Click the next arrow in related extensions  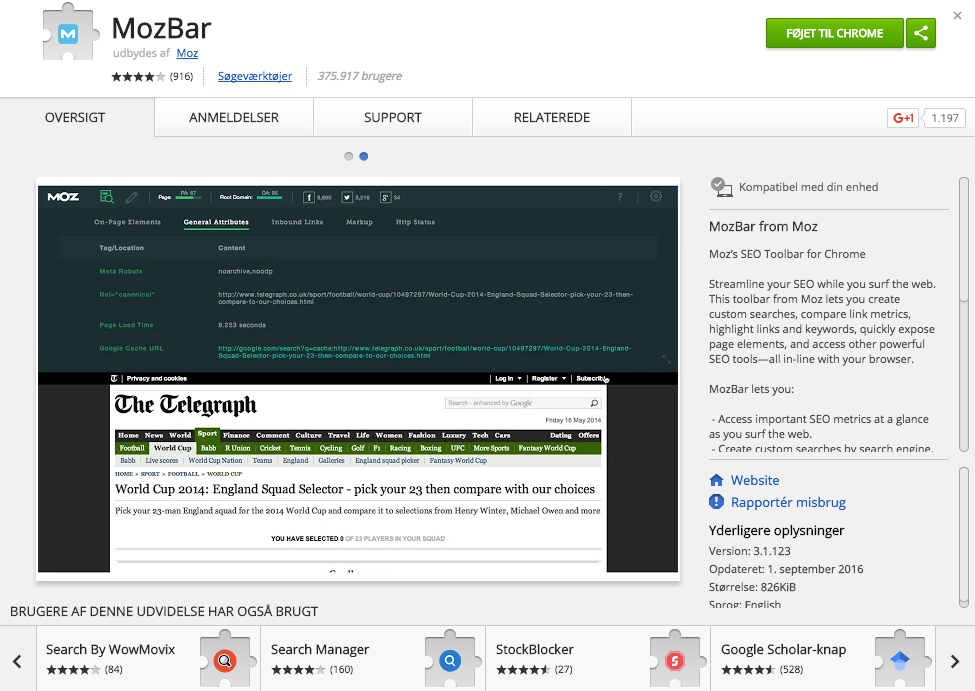pyautogui.click(x=955, y=661)
